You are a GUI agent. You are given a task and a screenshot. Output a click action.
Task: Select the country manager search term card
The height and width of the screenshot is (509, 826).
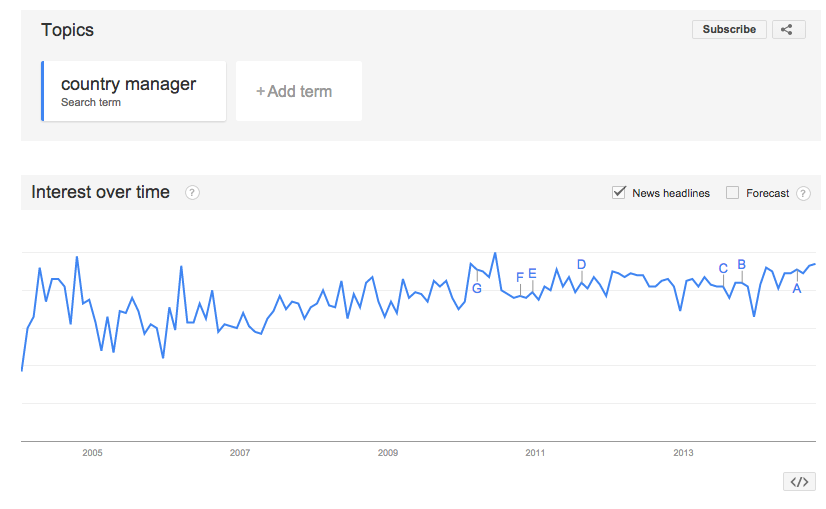point(134,91)
